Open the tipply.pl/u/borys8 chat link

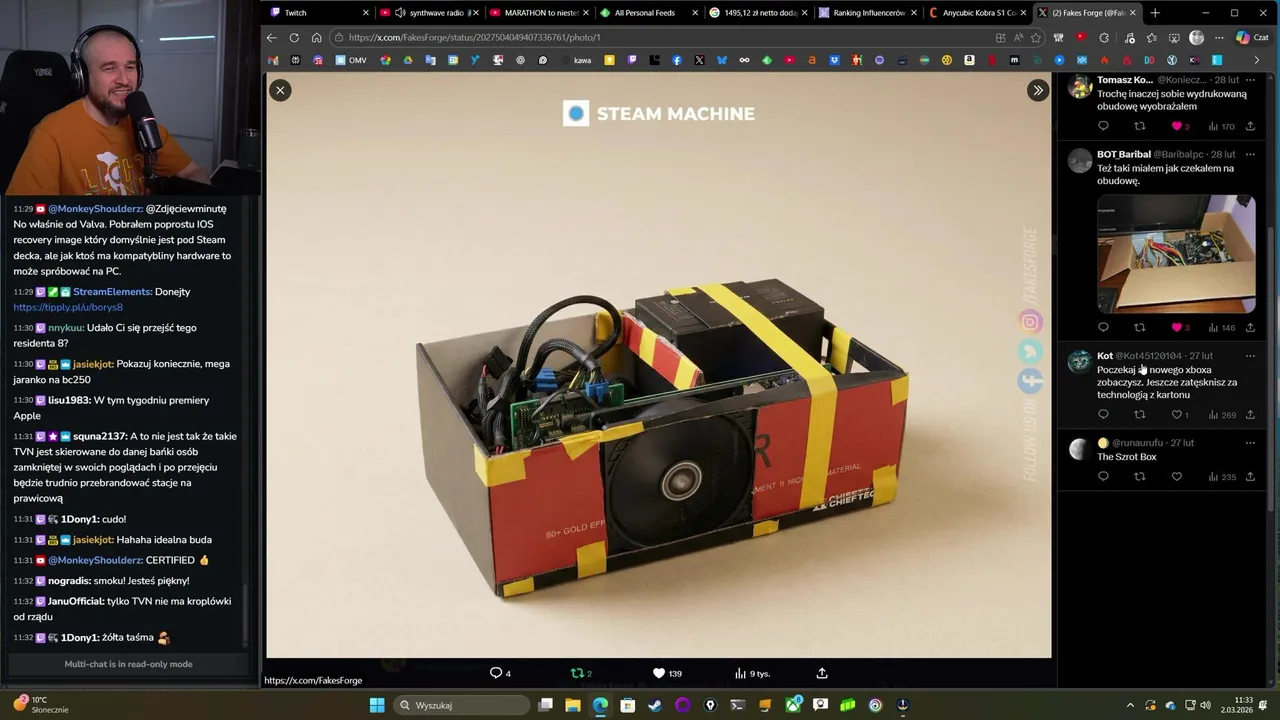68,307
